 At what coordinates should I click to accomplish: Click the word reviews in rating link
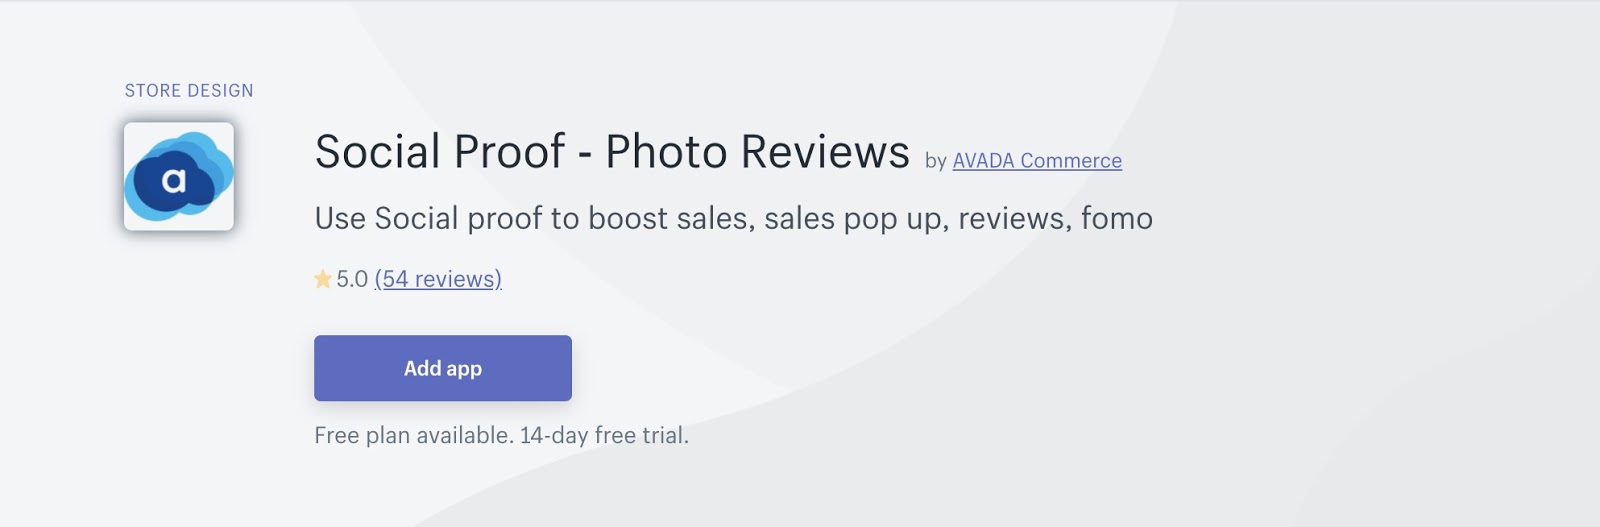coord(457,279)
